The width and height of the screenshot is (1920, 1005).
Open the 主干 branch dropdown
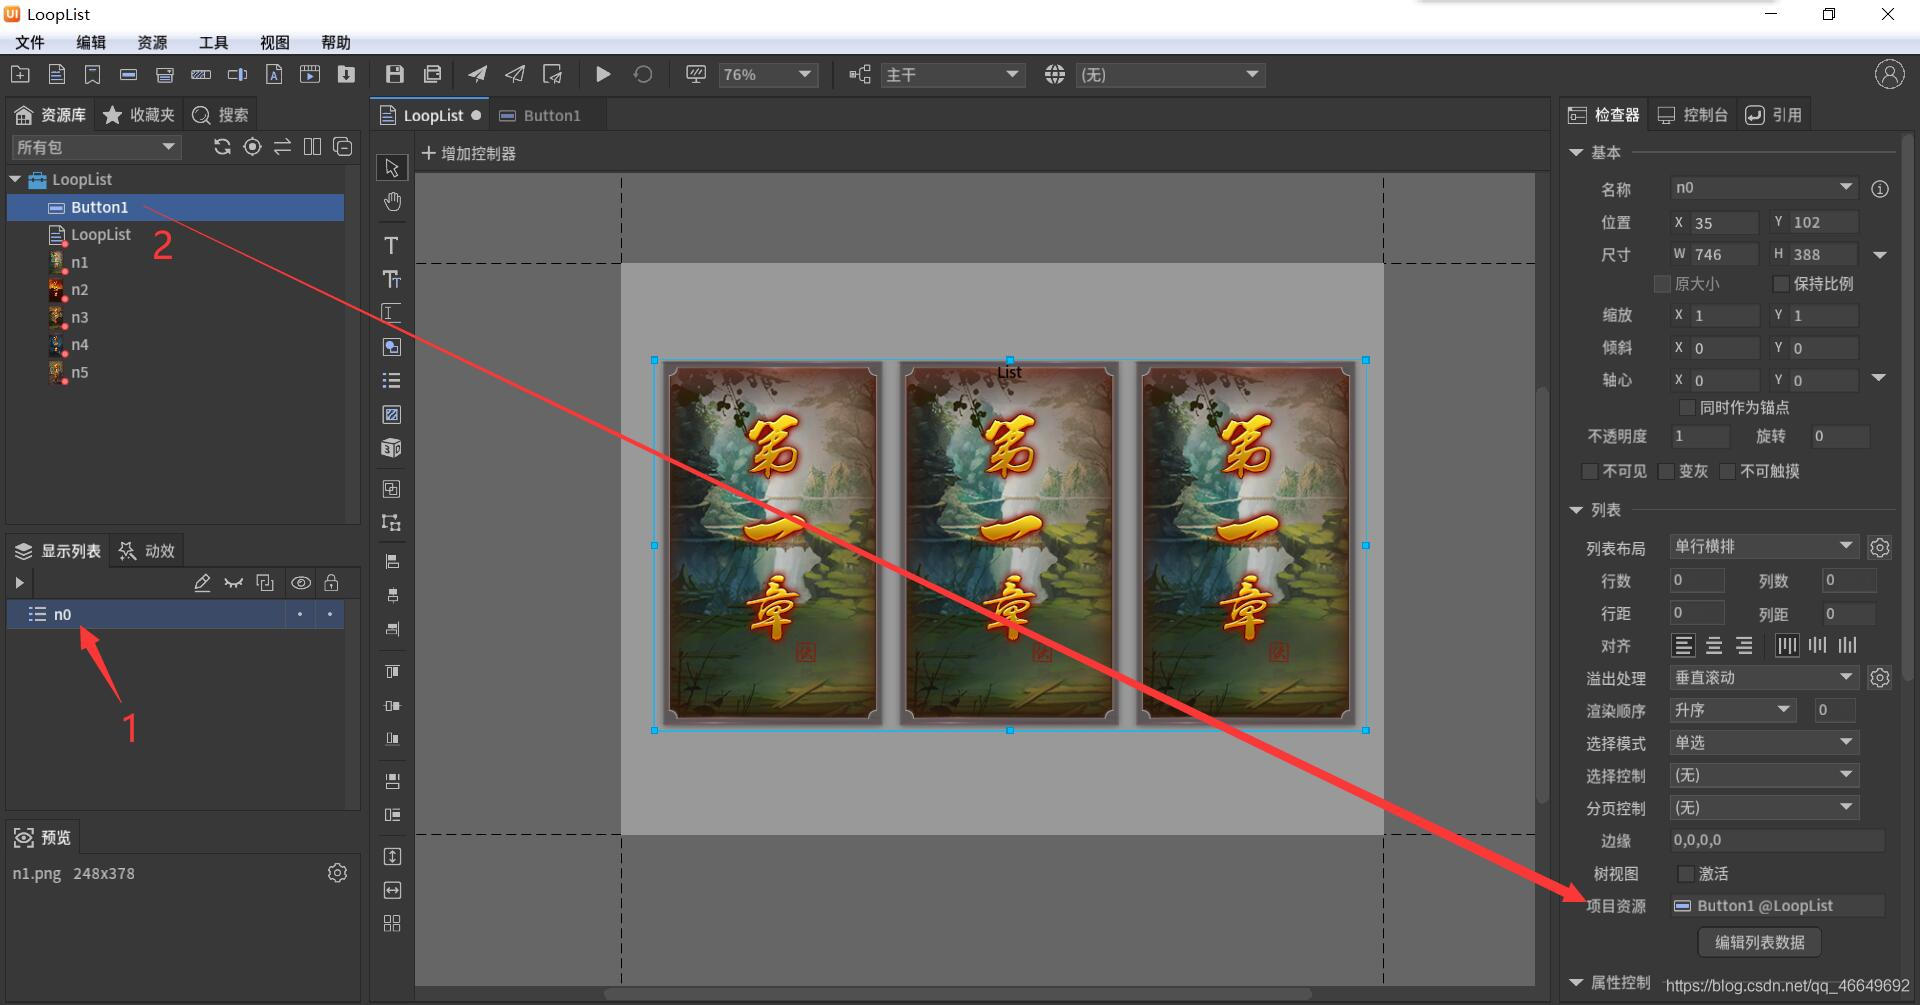(x=953, y=75)
